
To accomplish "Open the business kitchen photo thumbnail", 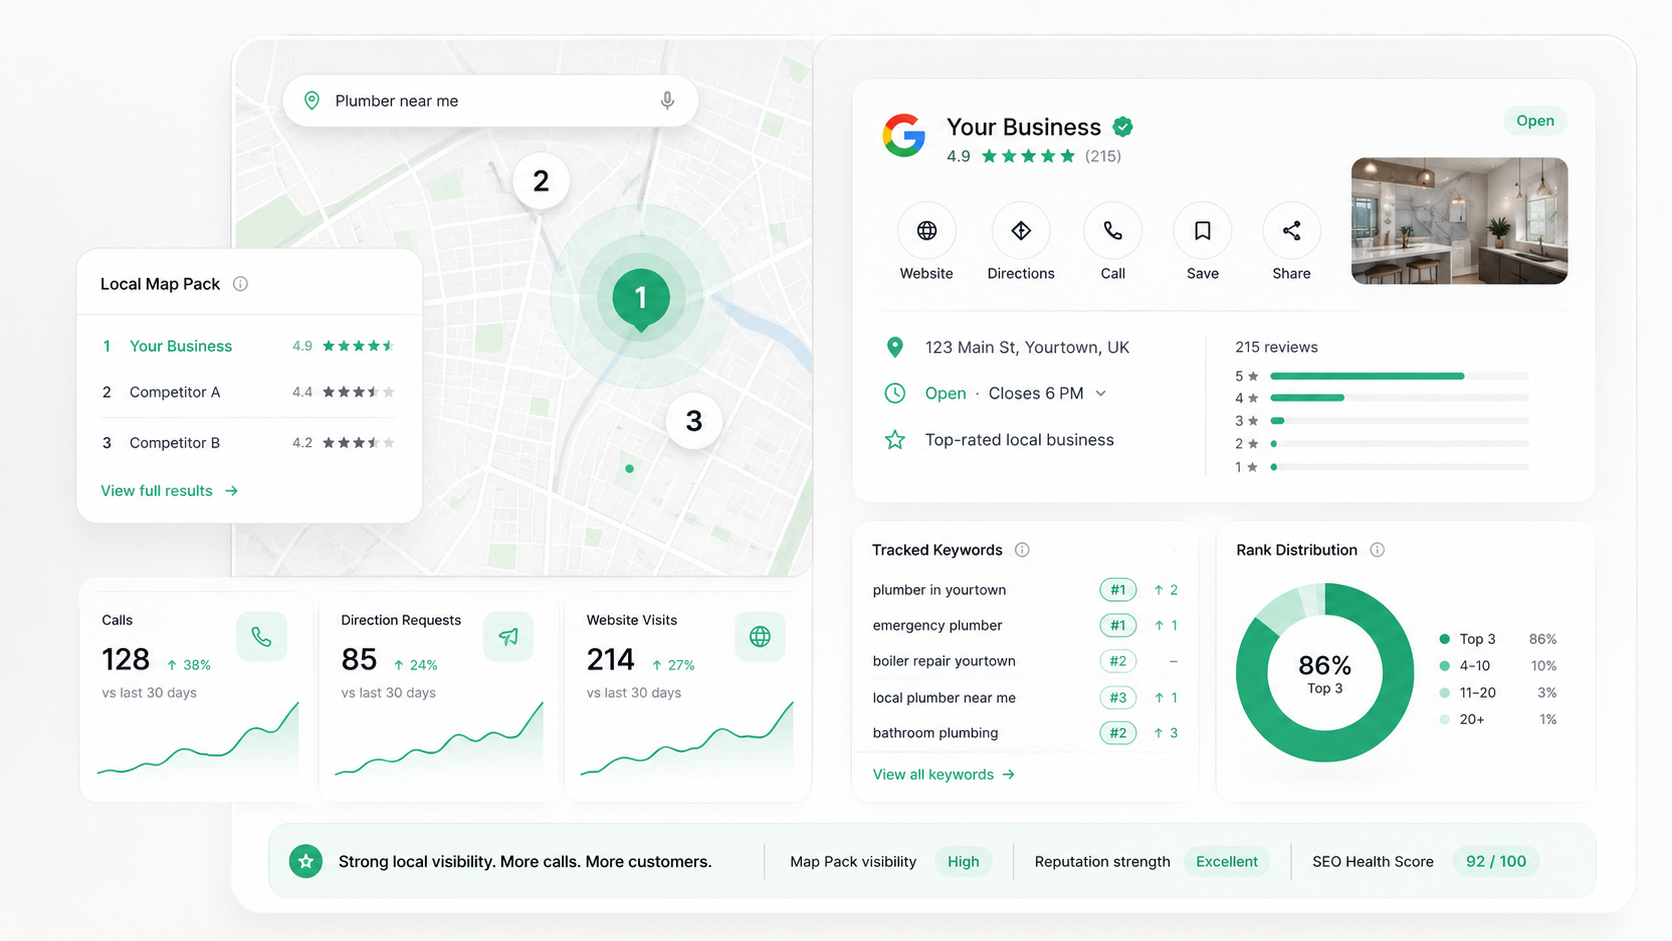I will (1459, 221).
